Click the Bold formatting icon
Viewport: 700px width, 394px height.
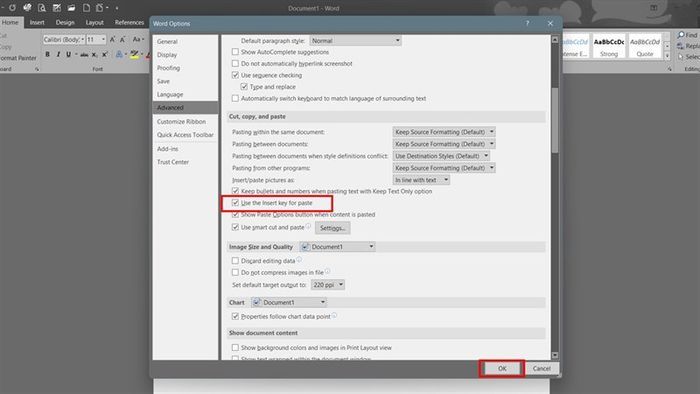click(x=47, y=54)
